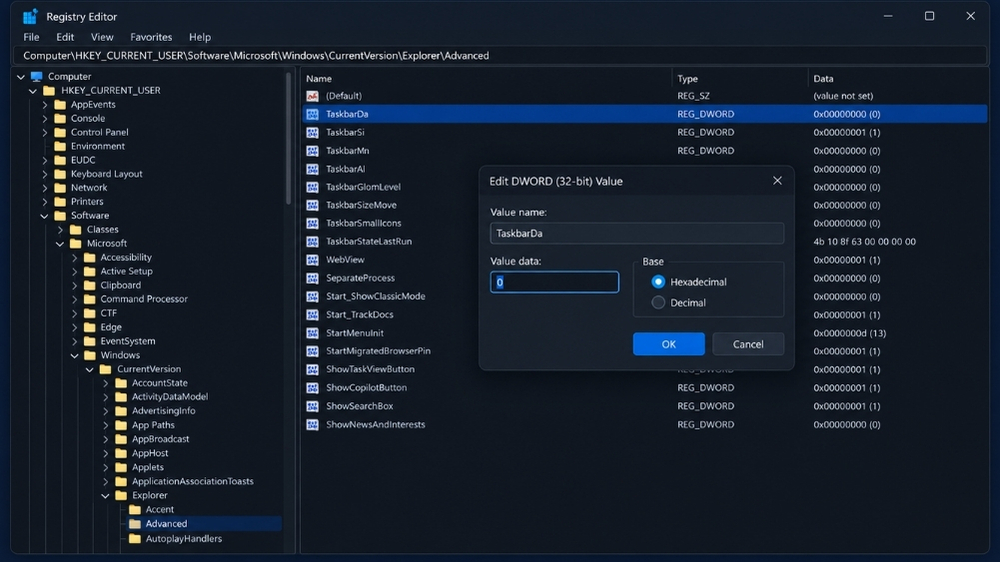Click the TaskbarAl DWORD value icon
The image size is (1000, 562).
[312, 169]
